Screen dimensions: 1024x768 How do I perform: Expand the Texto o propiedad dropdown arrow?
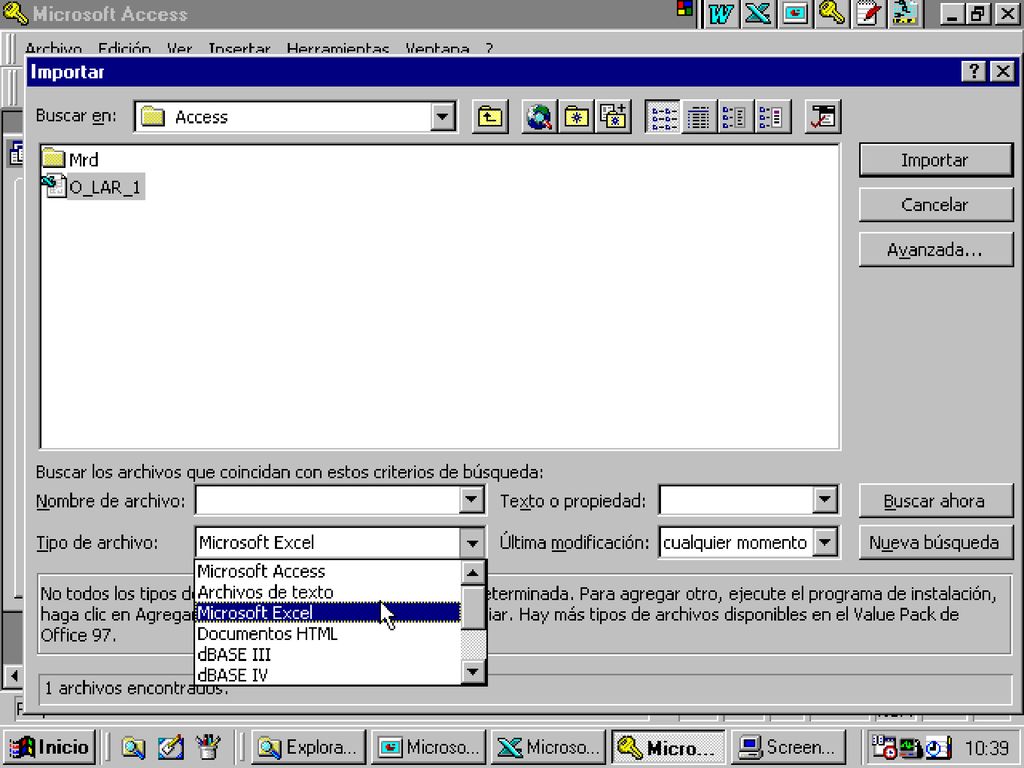[825, 501]
